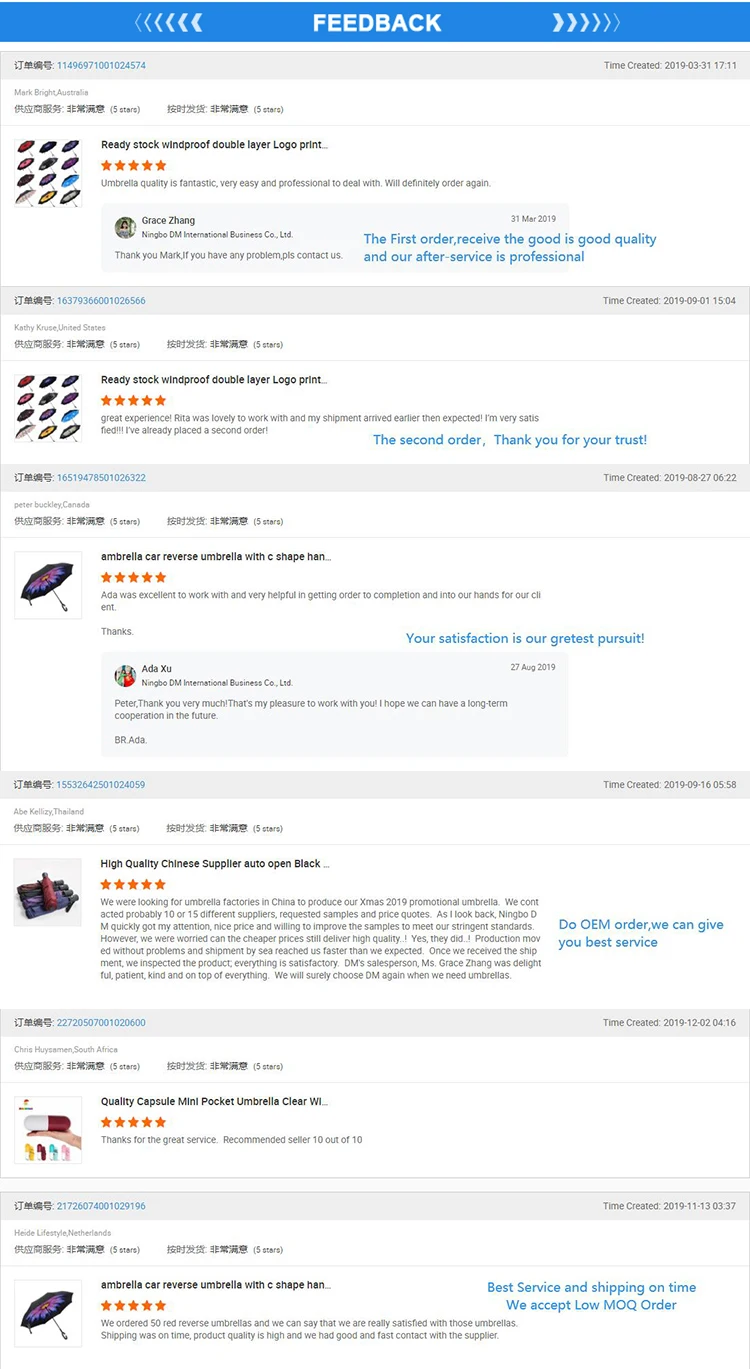Viewport: 750px width, 1369px height.
Task: Open the Quality Capsule Mini Pocket Umbrella title
Action: (x=214, y=1102)
